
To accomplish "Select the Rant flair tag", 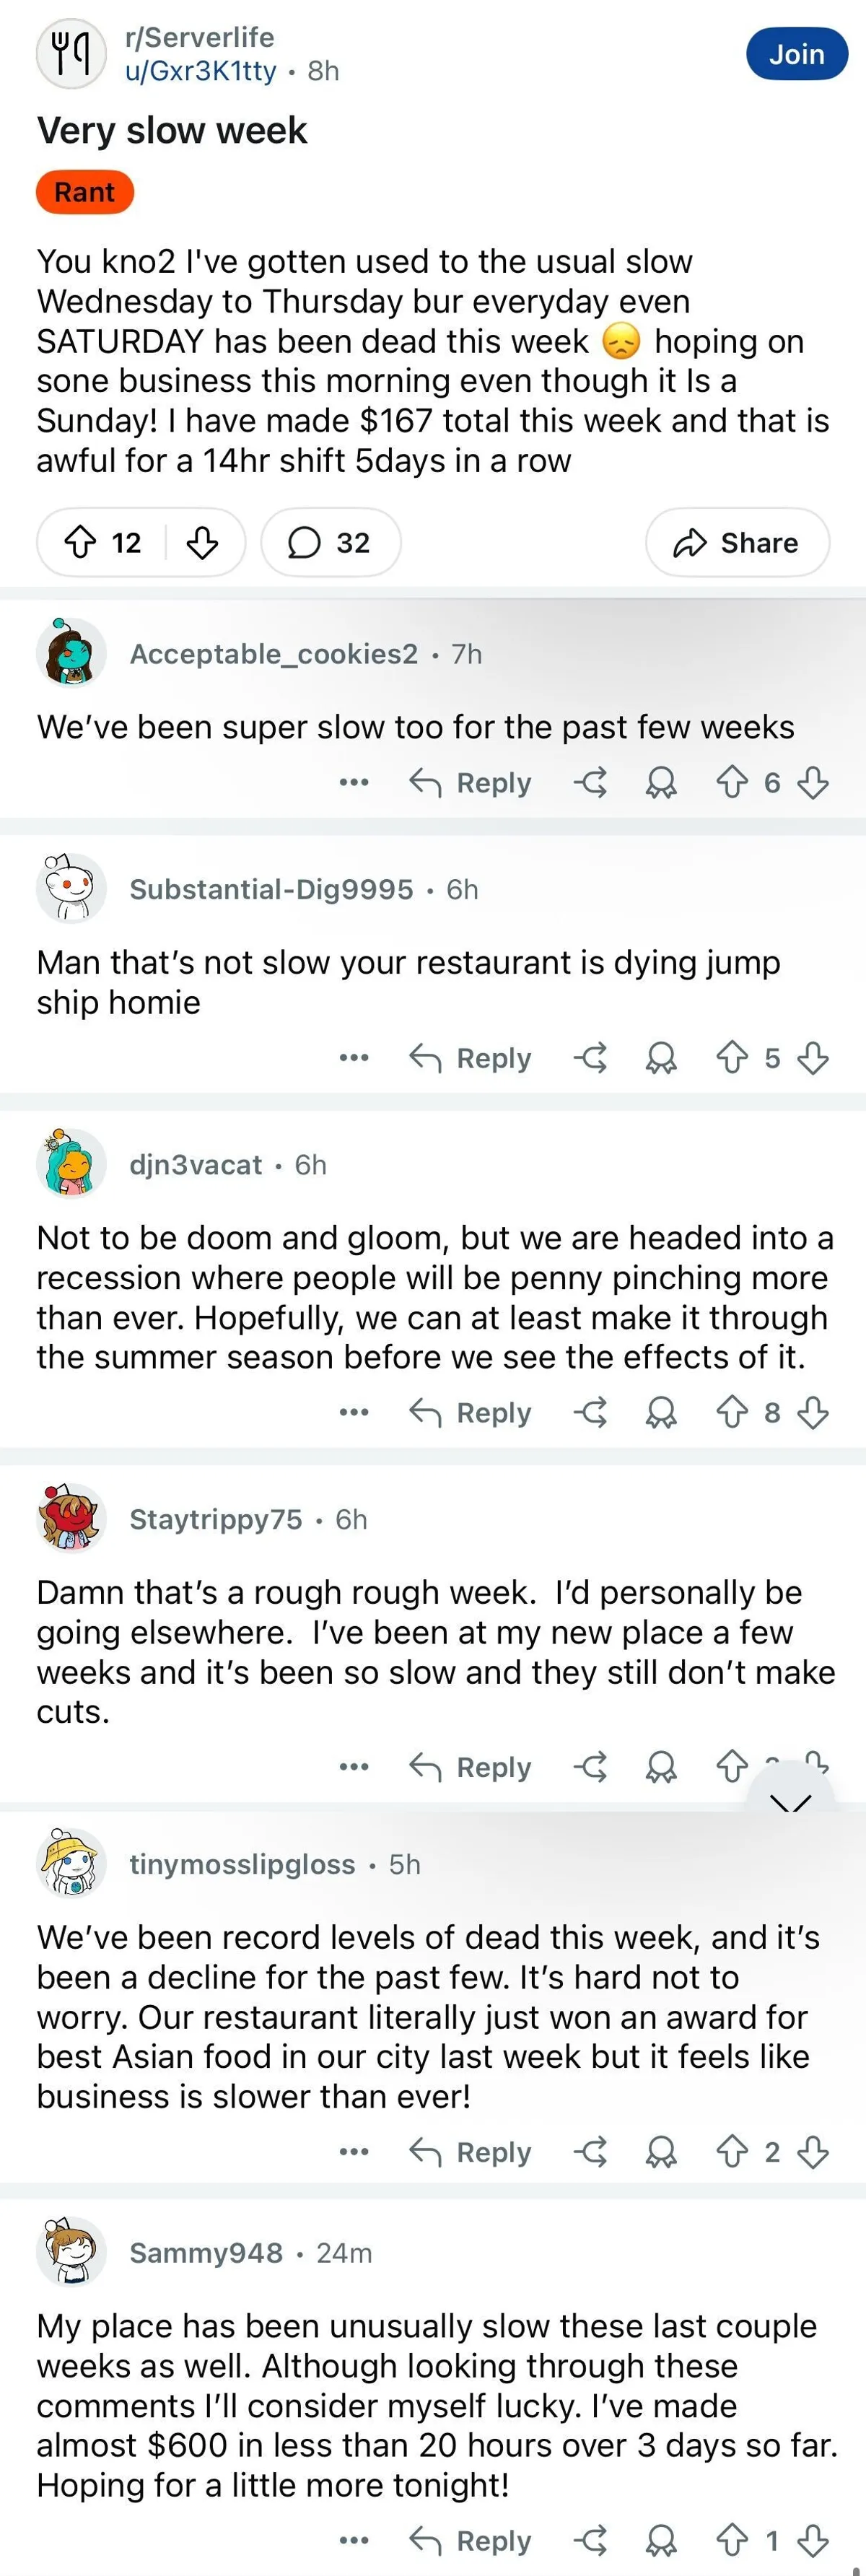I will click(x=84, y=192).
